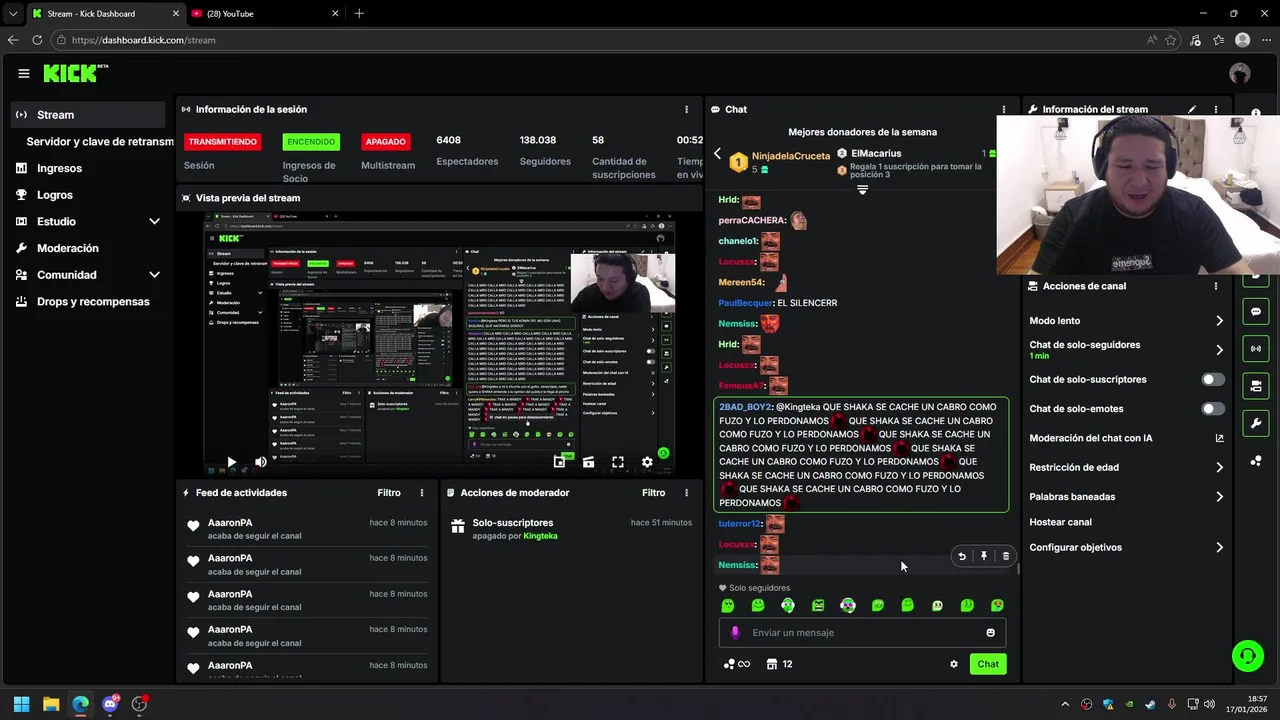Open the shop icon showing 12
The width and height of the screenshot is (1280, 720).
click(x=780, y=664)
